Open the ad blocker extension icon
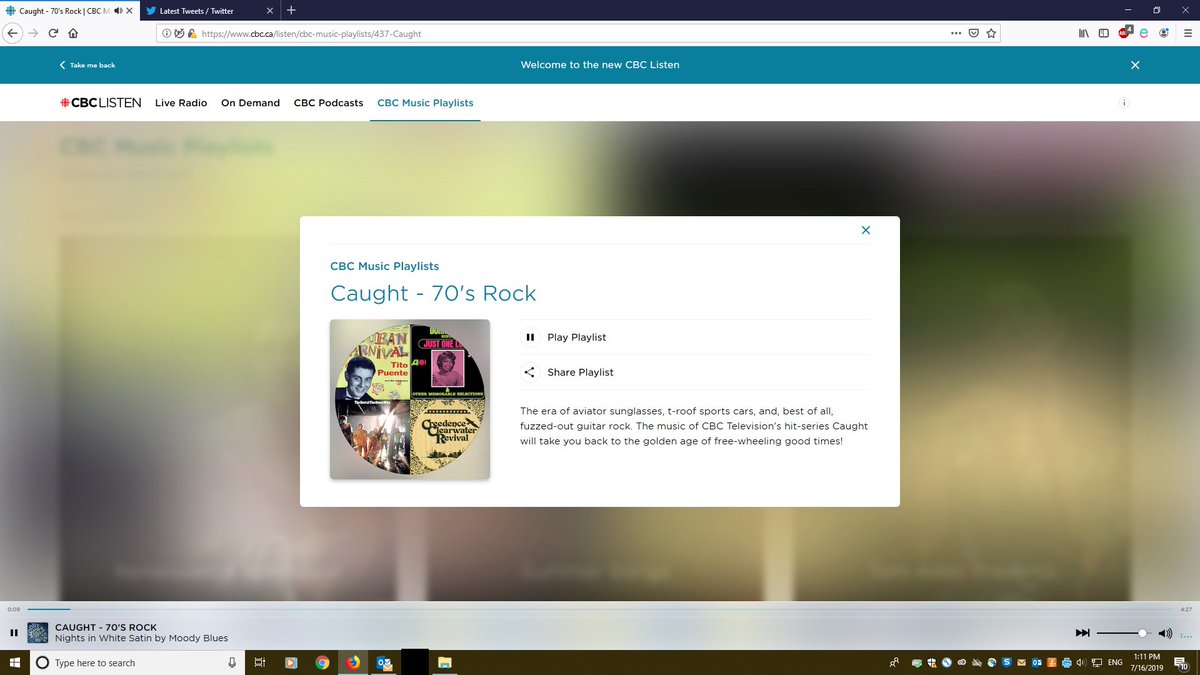This screenshot has height=675, width=1200. (1124, 32)
